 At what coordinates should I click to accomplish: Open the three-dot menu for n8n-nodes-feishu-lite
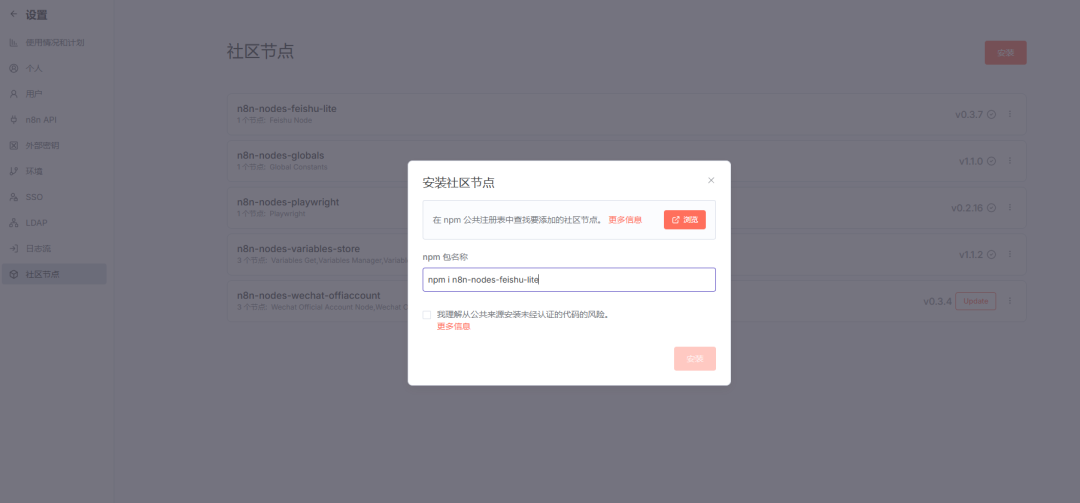1010,115
